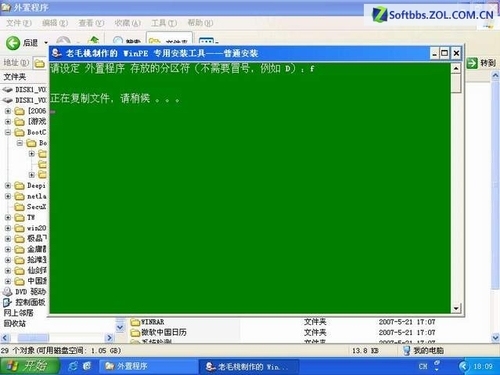
Task: Collapse the BootC folder node
Action: 8,132
